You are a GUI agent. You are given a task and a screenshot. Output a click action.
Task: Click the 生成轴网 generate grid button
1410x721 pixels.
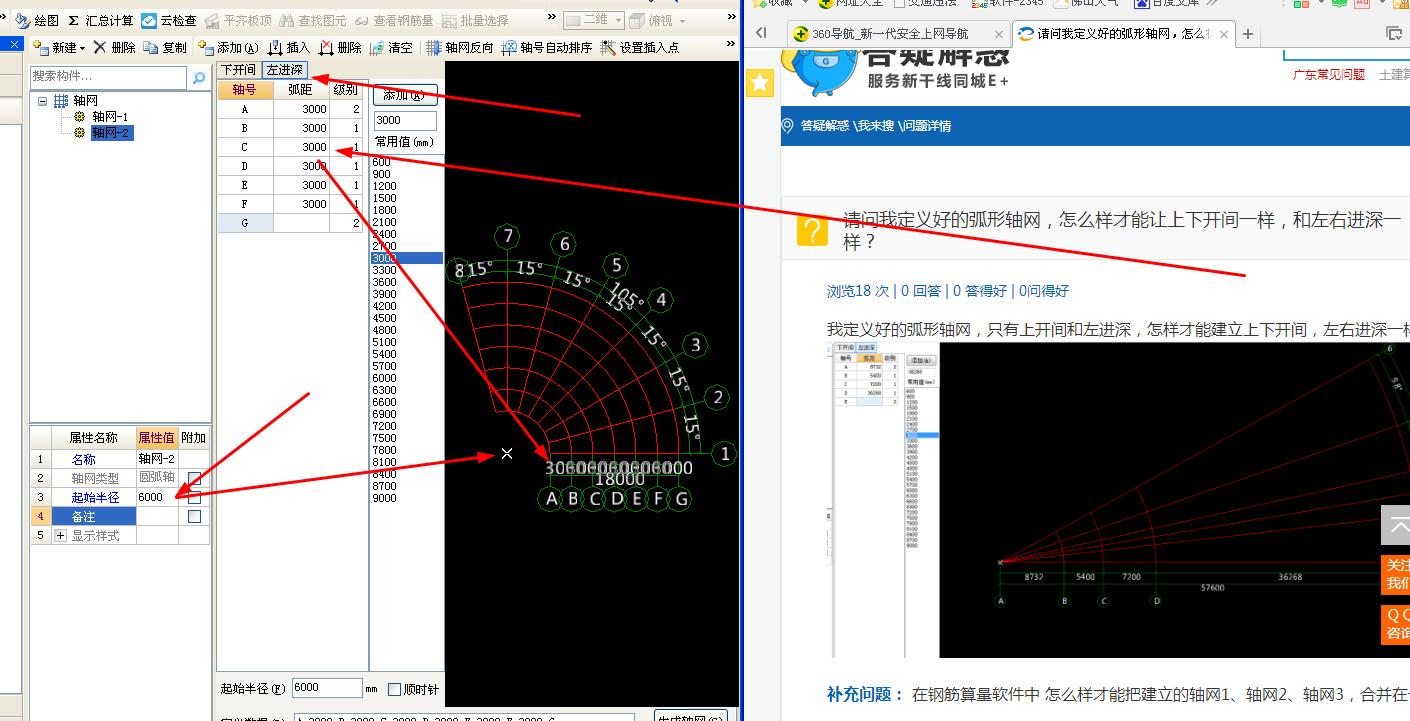tap(690, 717)
